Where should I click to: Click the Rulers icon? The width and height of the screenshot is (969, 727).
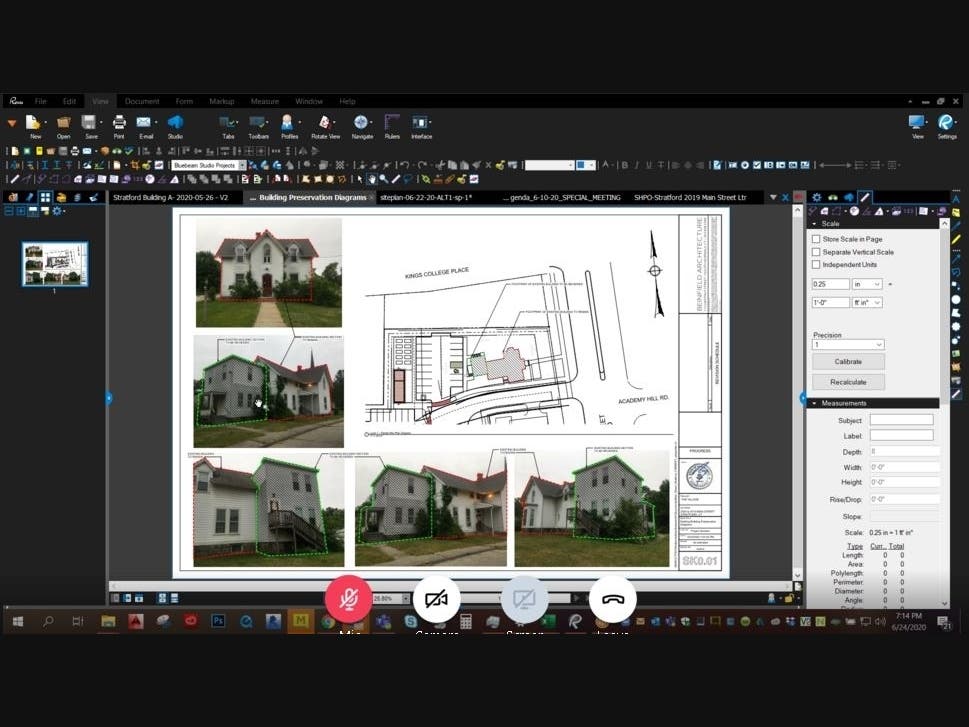[x=392, y=124]
